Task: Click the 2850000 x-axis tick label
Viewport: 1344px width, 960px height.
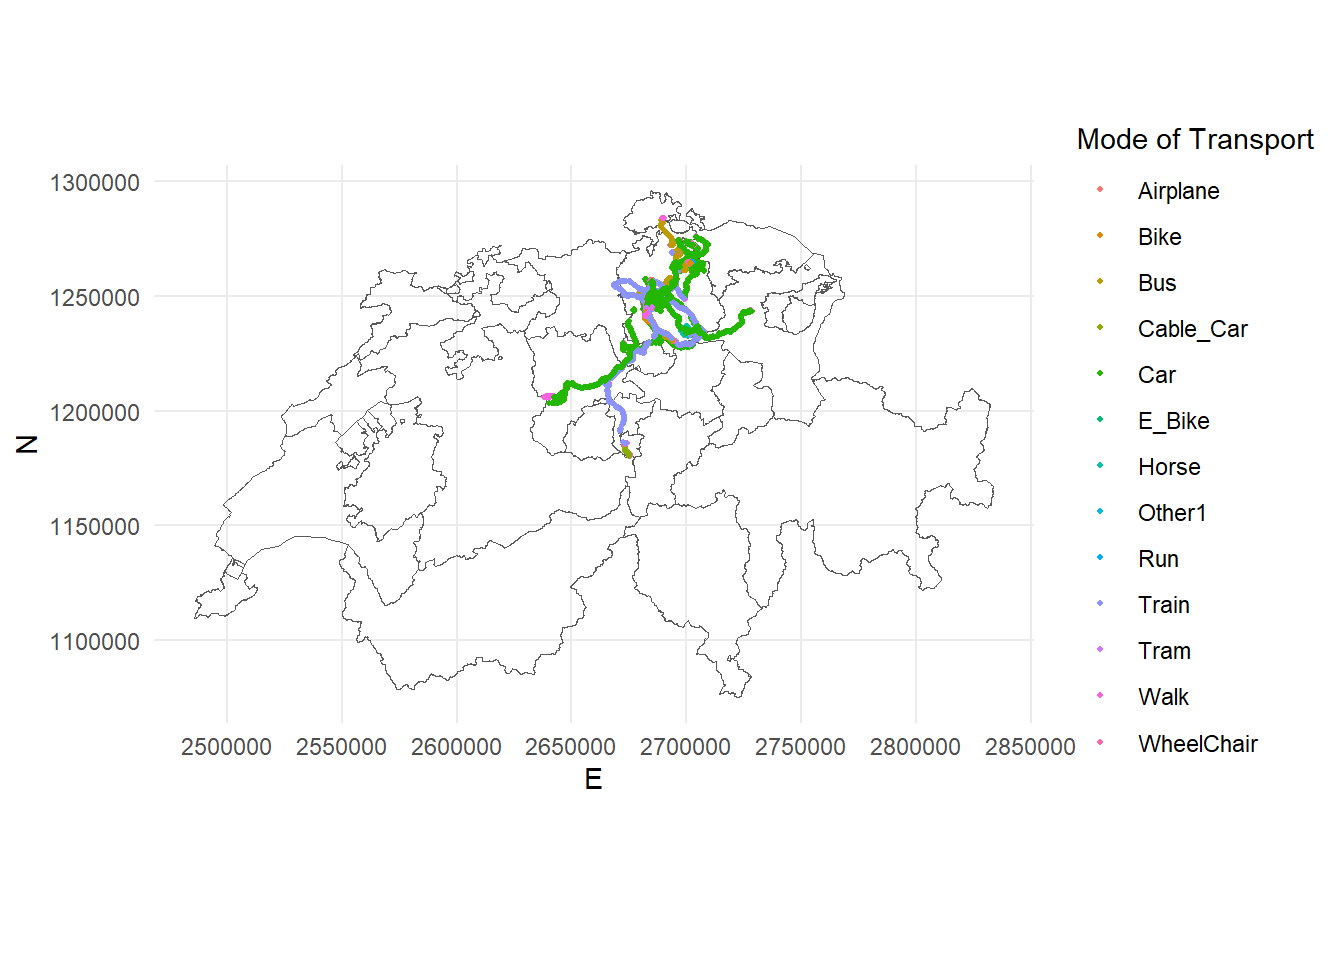Action: [x=1029, y=747]
